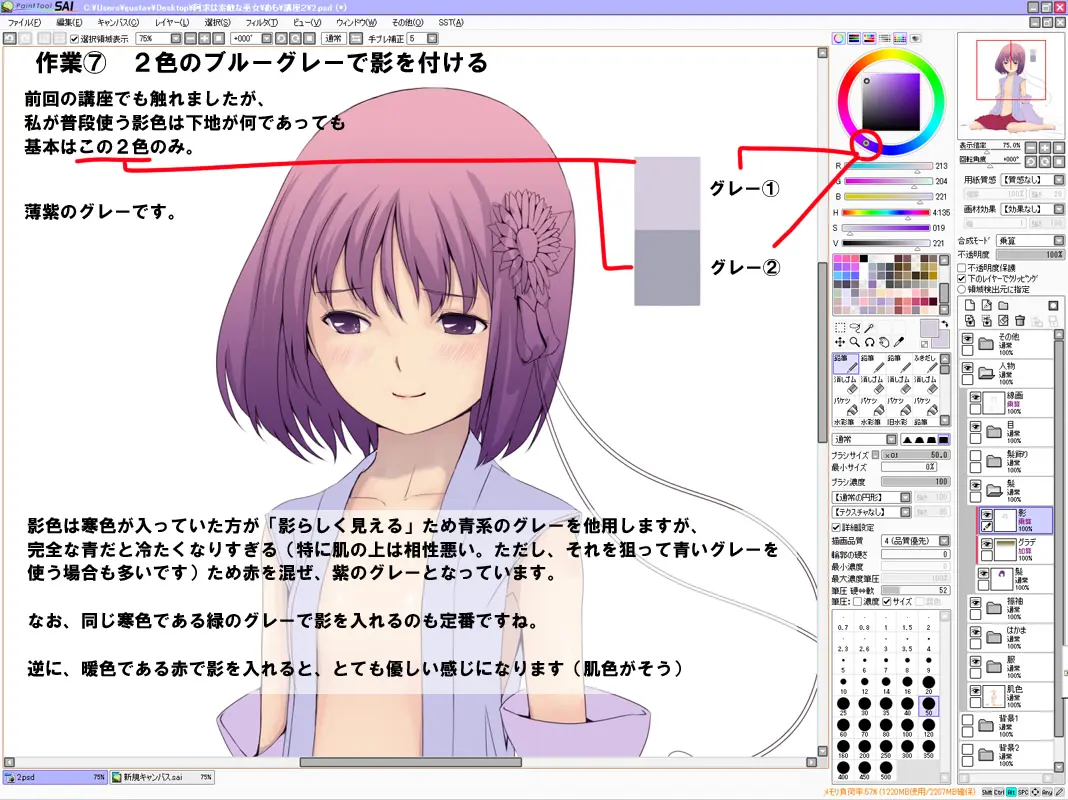Click the navigator preview thumbnail
Viewport: 1068px width, 800px height.
click(1010, 84)
